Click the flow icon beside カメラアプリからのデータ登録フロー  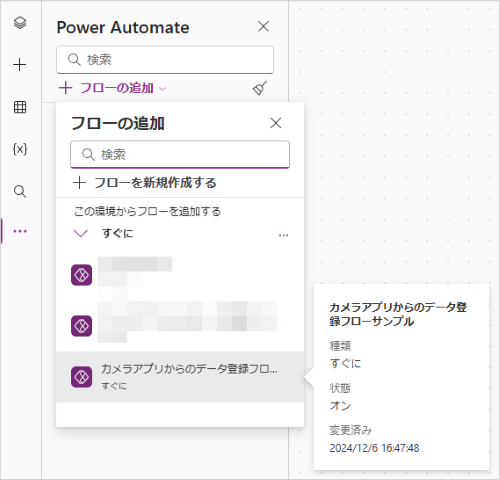pos(81,377)
